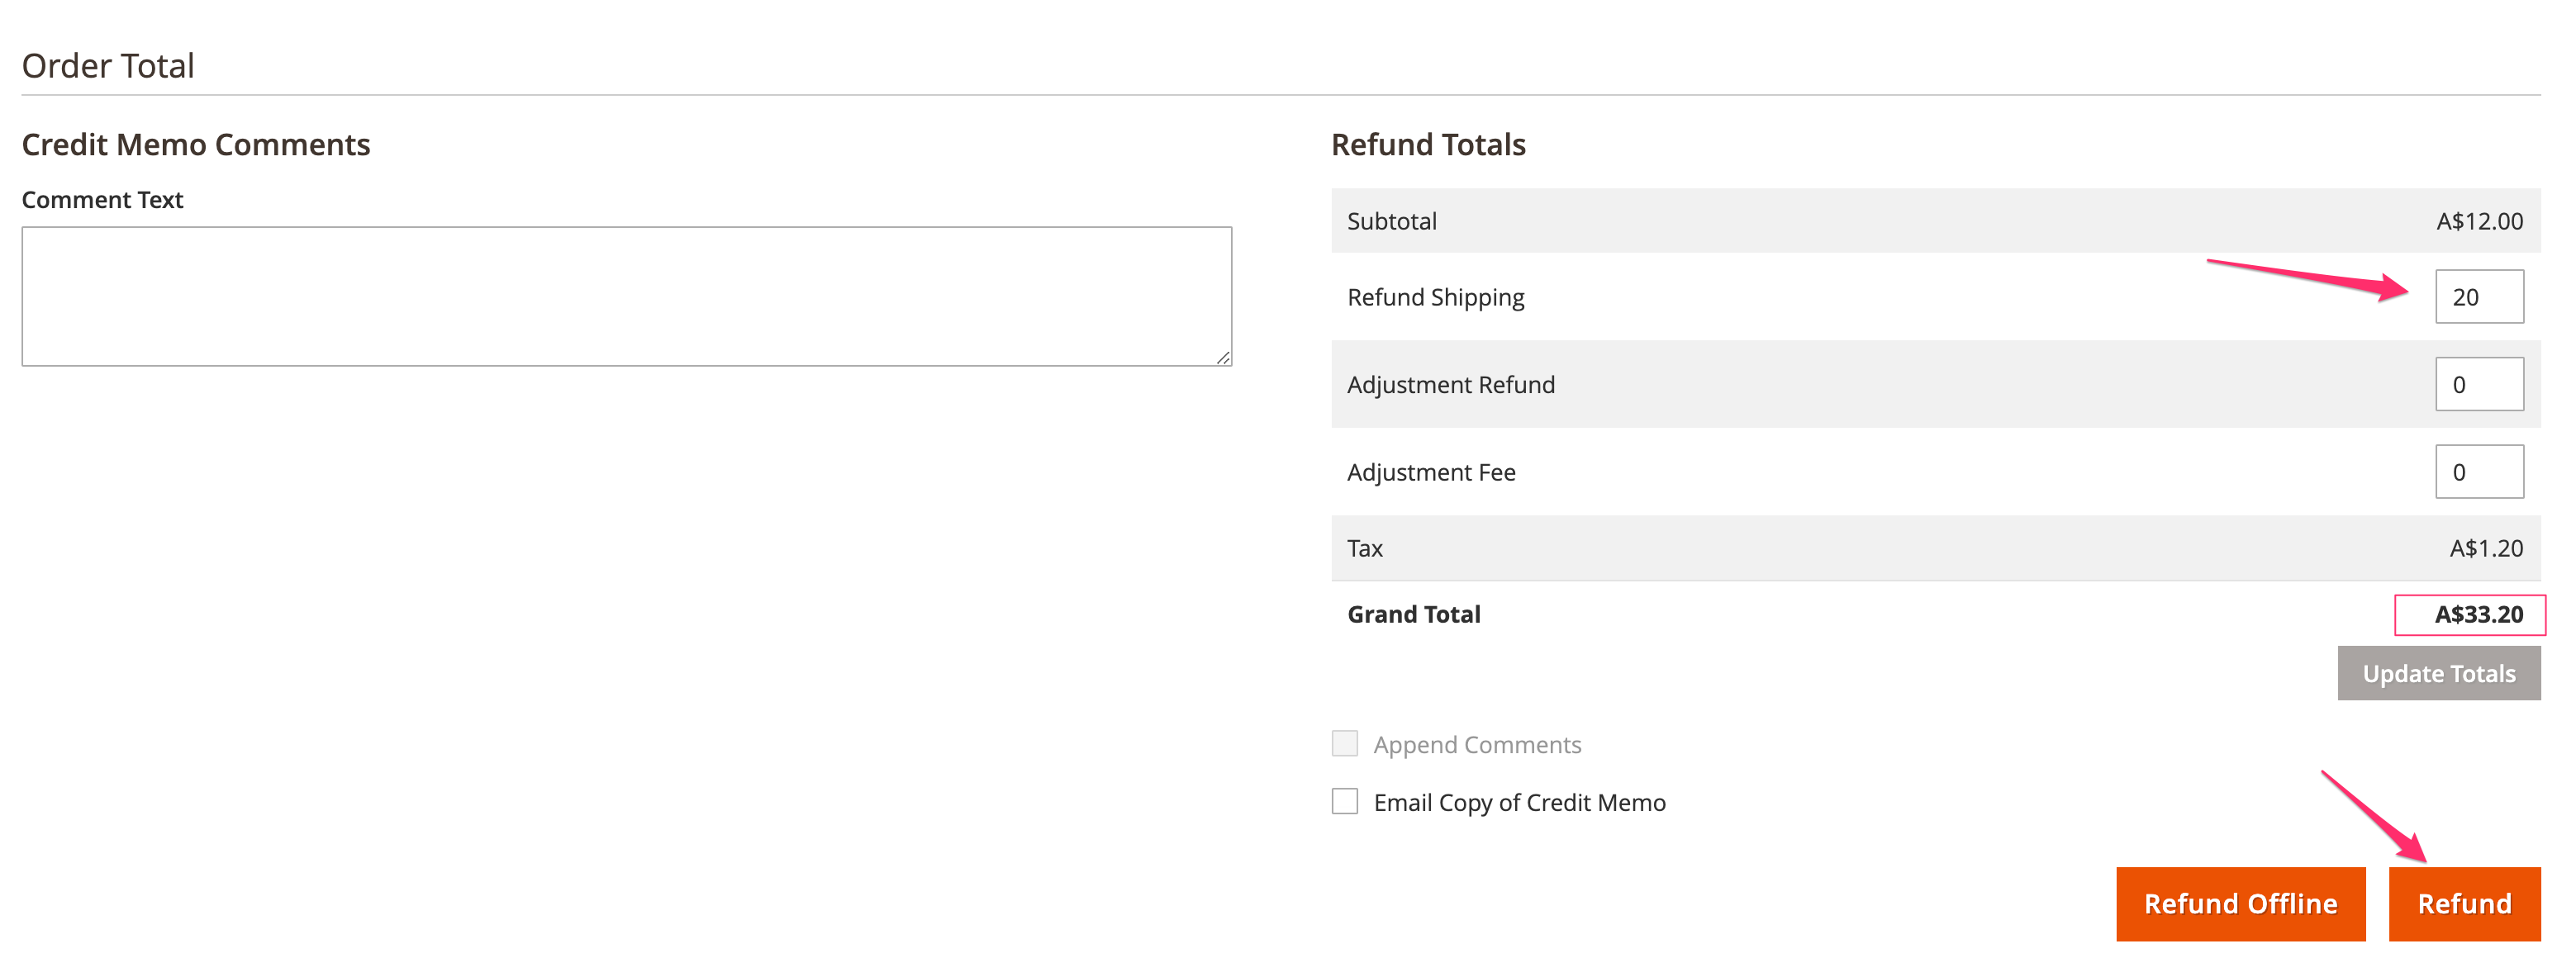The height and width of the screenshot is (958, 2576).
Task: Click the comment box resize handle
Action: 1223,357
